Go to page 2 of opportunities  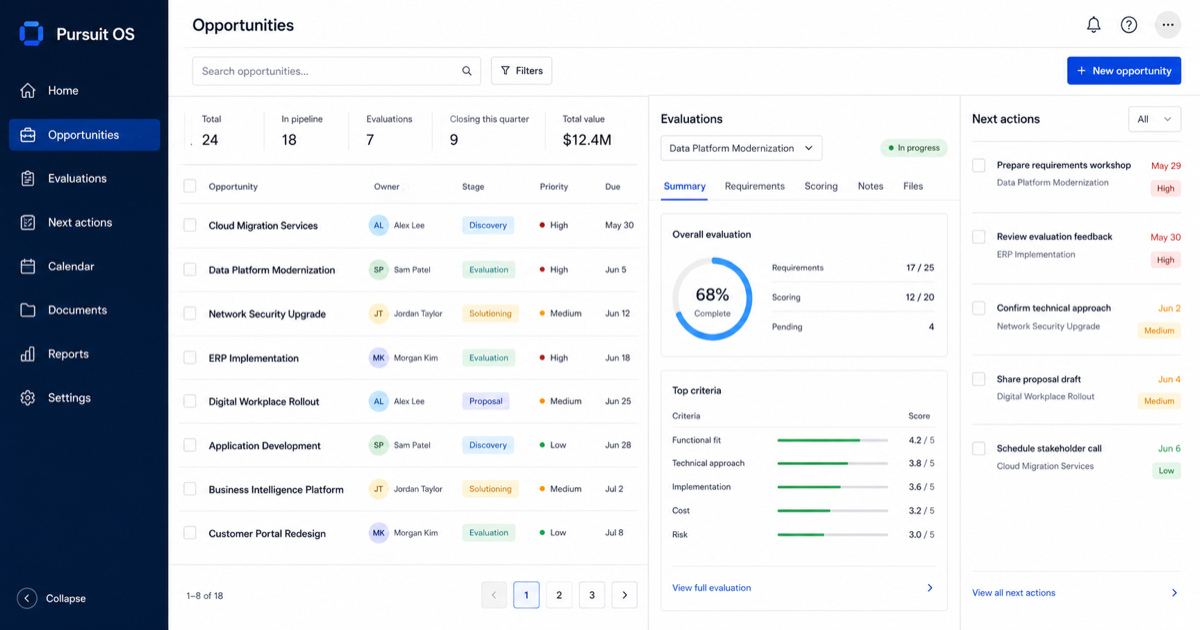pyautogui.click(x=559, y=596)
